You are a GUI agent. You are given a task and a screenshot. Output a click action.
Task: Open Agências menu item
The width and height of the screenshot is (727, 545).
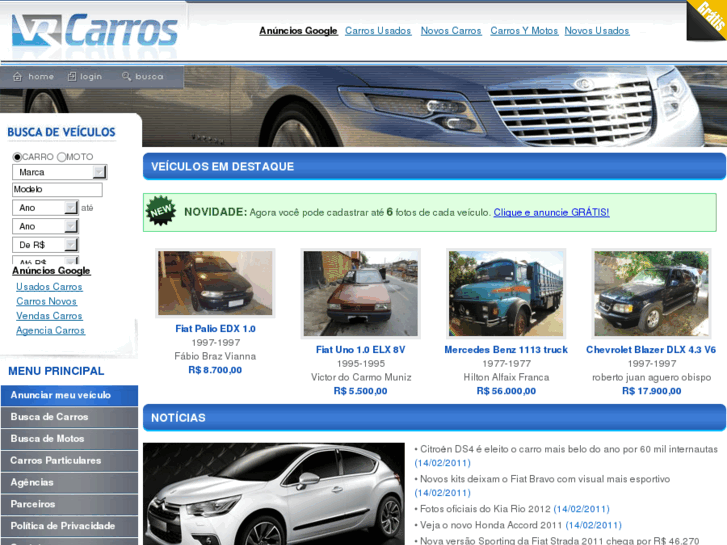(70, 482)
